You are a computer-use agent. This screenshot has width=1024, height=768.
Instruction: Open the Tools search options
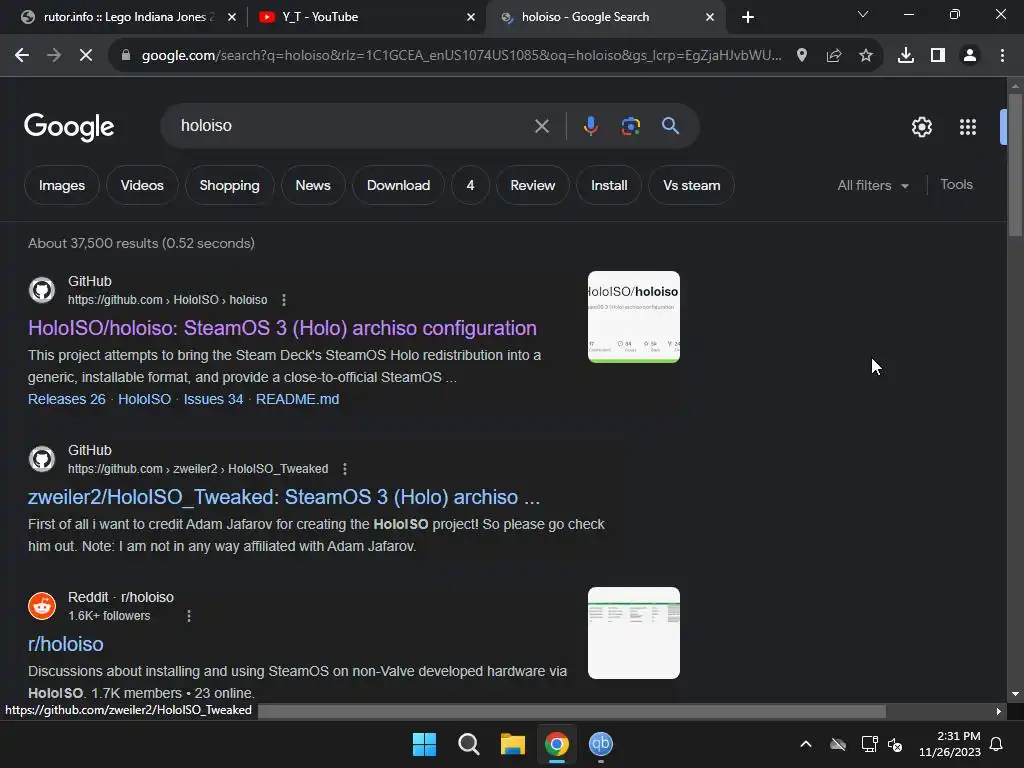coord(956,185)
